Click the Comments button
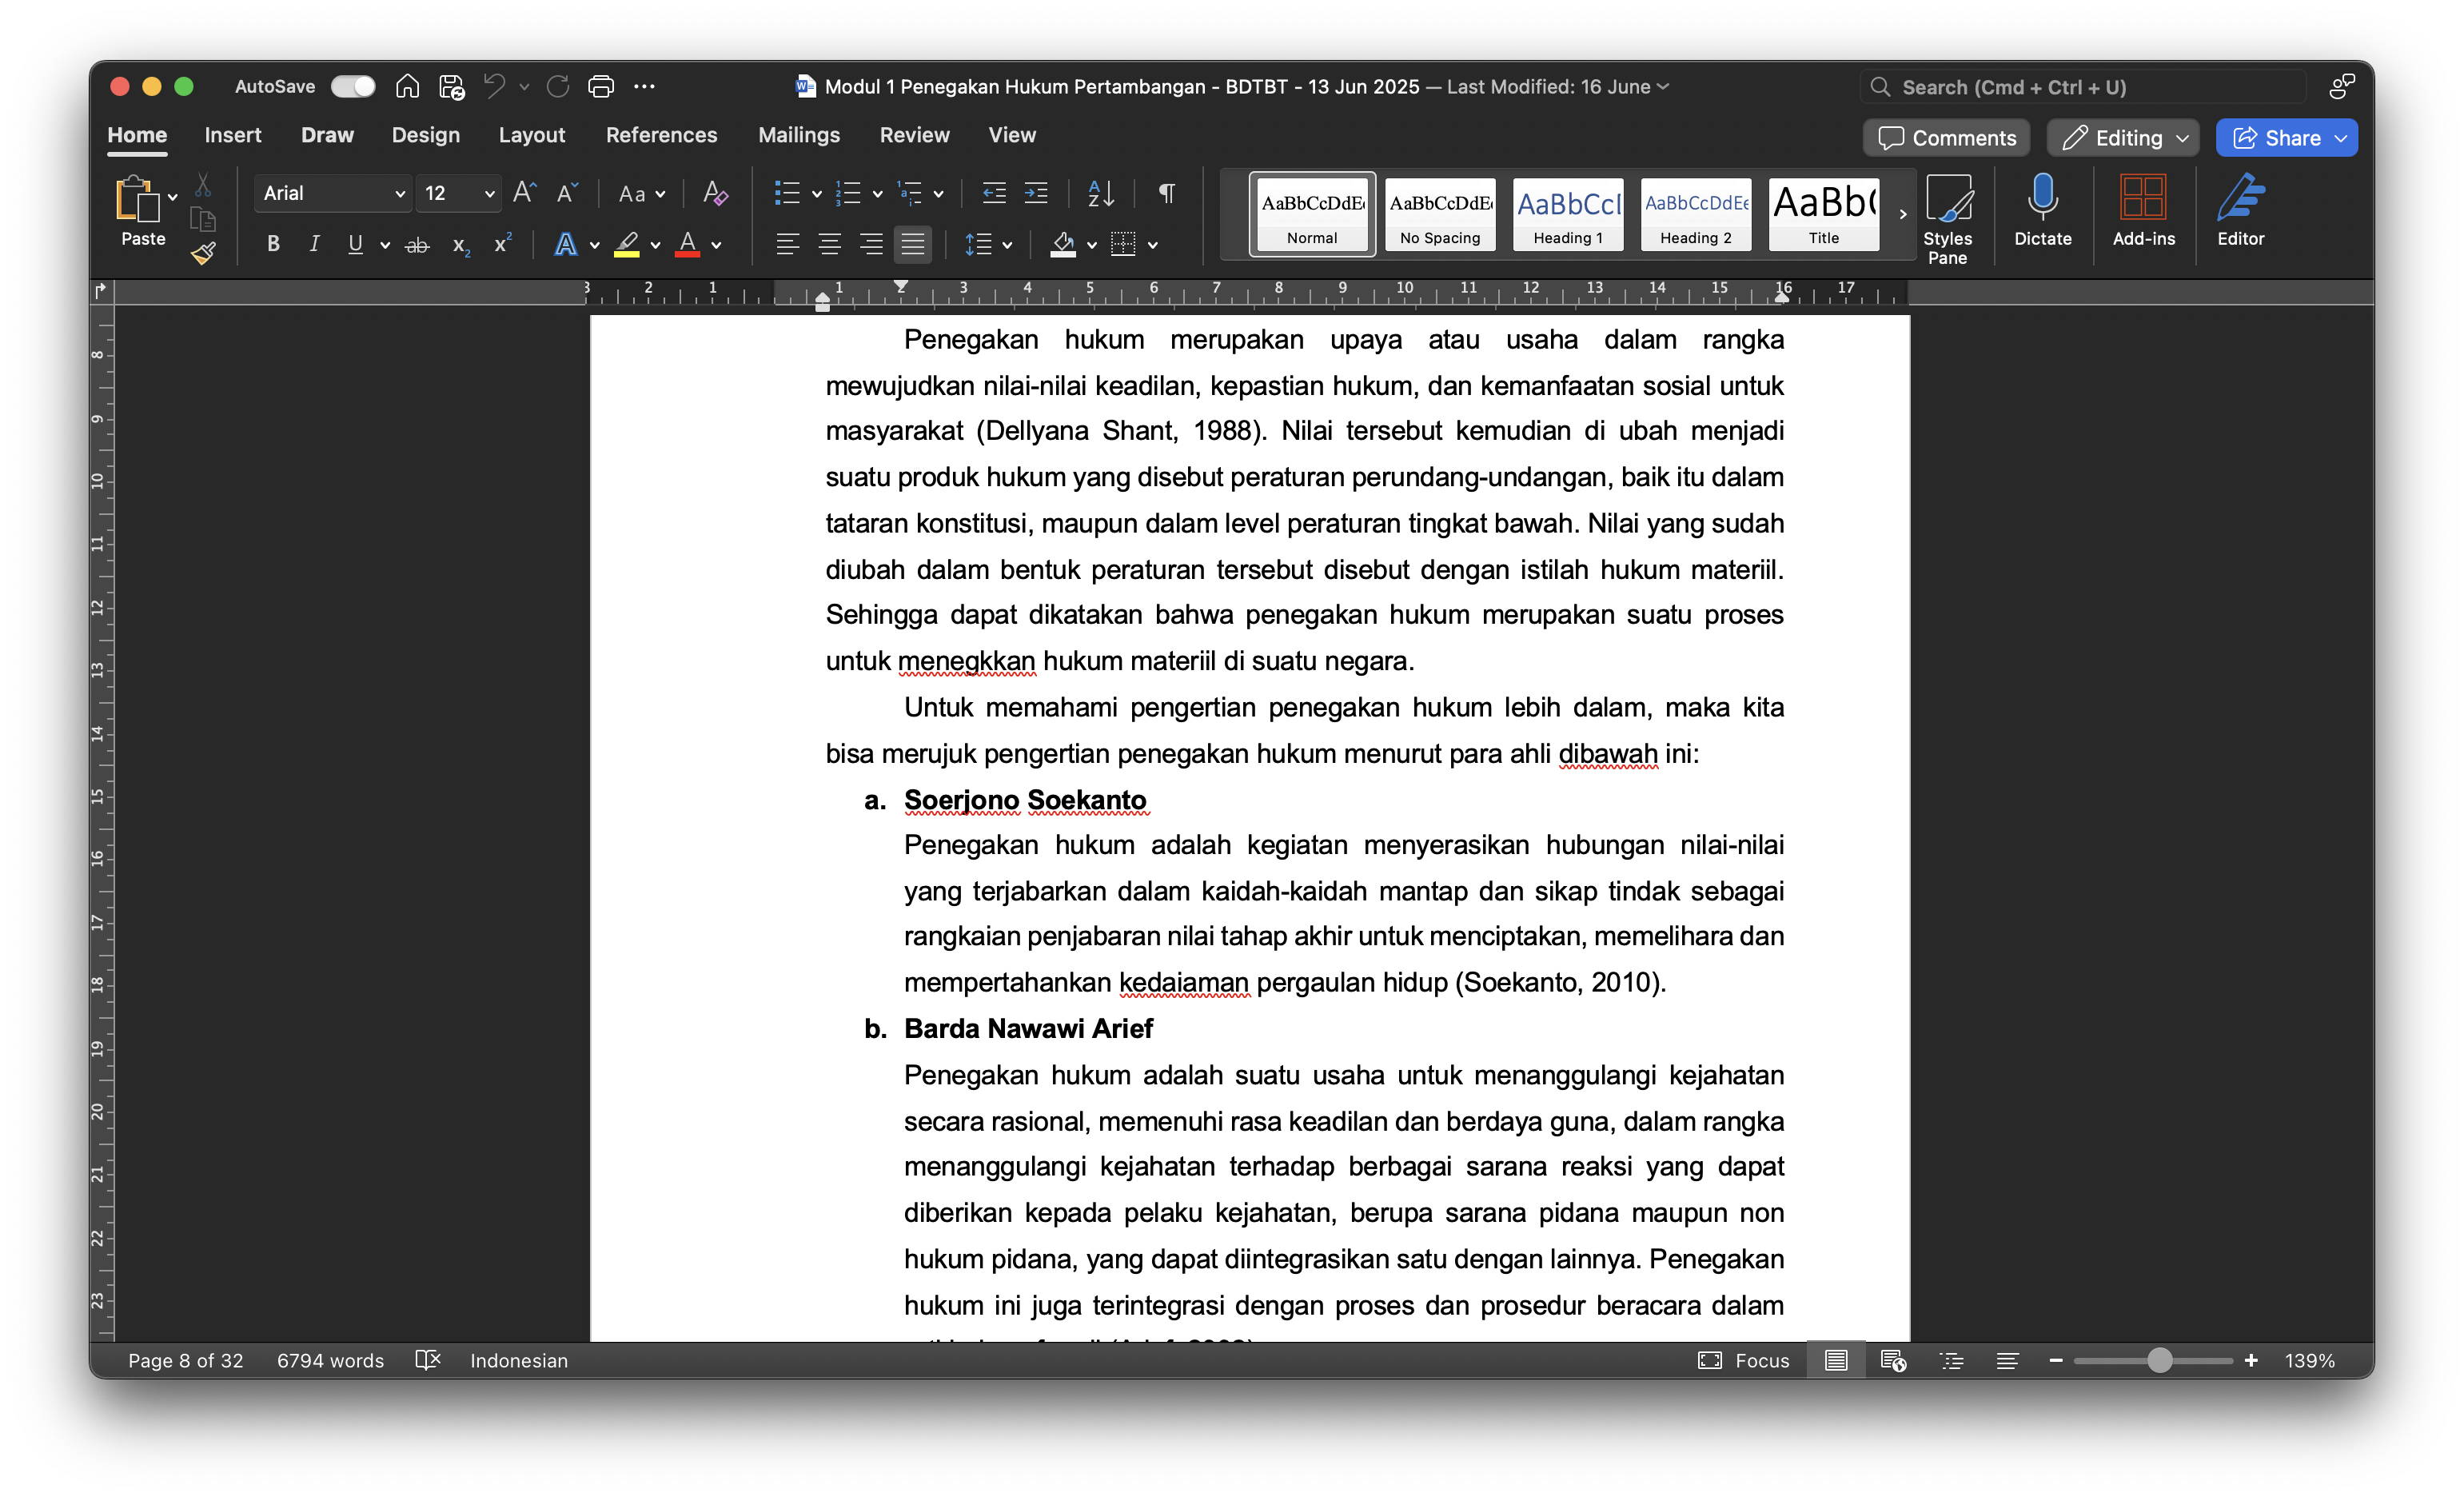 click(1946, 138)
